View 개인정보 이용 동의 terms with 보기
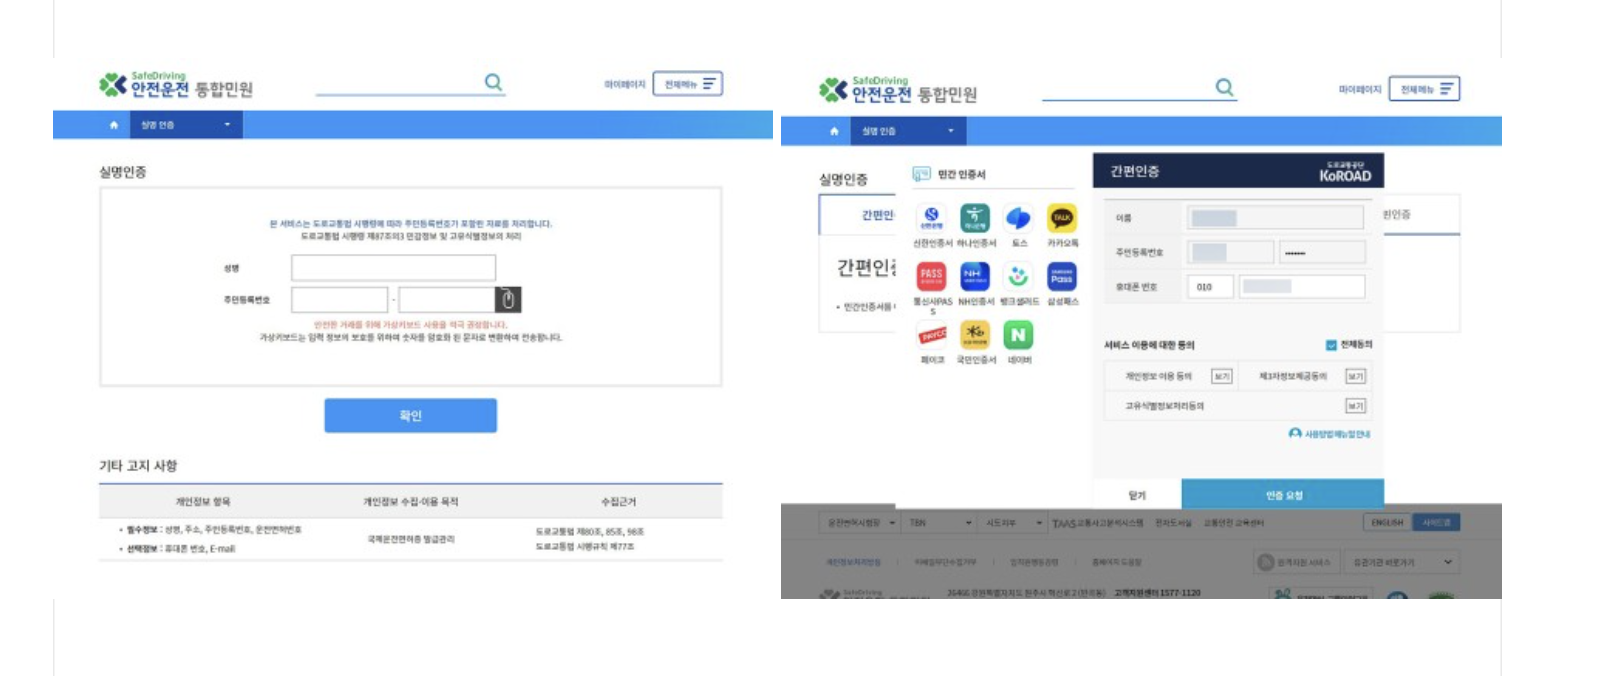This screenshot has width=1598, height=676. [x=1222, y=376]
